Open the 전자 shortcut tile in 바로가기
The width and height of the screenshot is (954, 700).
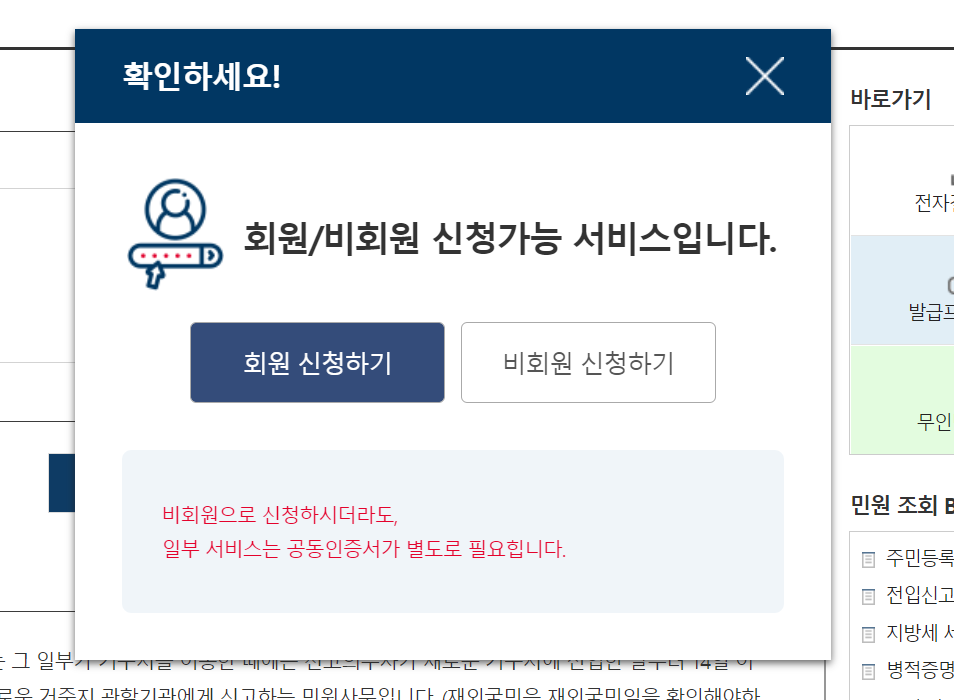pos(902,181)
